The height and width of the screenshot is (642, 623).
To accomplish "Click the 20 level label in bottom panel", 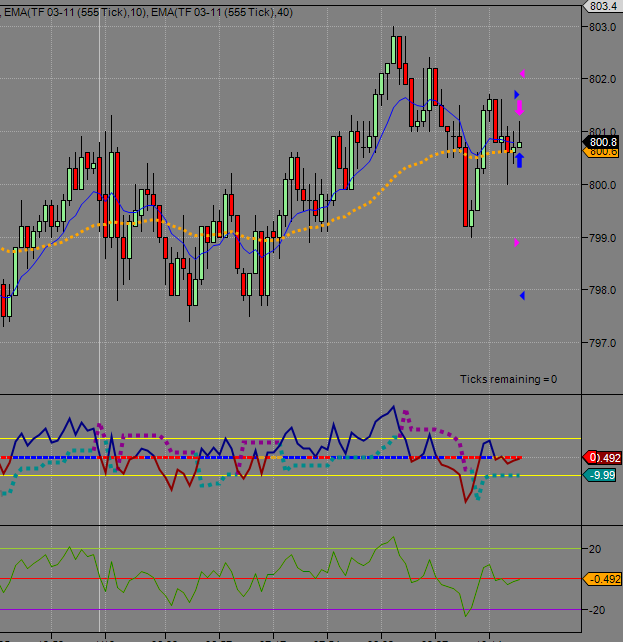I will click(x=595, y=549).
